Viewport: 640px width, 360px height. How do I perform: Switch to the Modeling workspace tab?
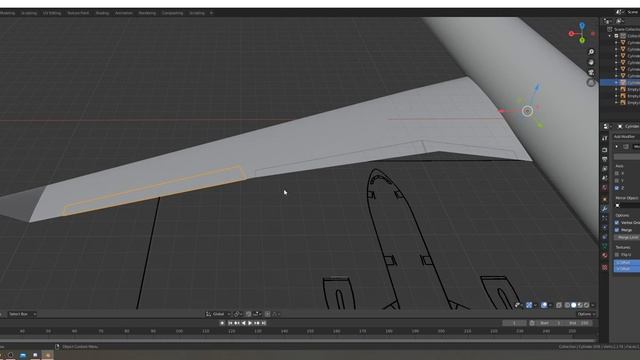coord(7,13)
